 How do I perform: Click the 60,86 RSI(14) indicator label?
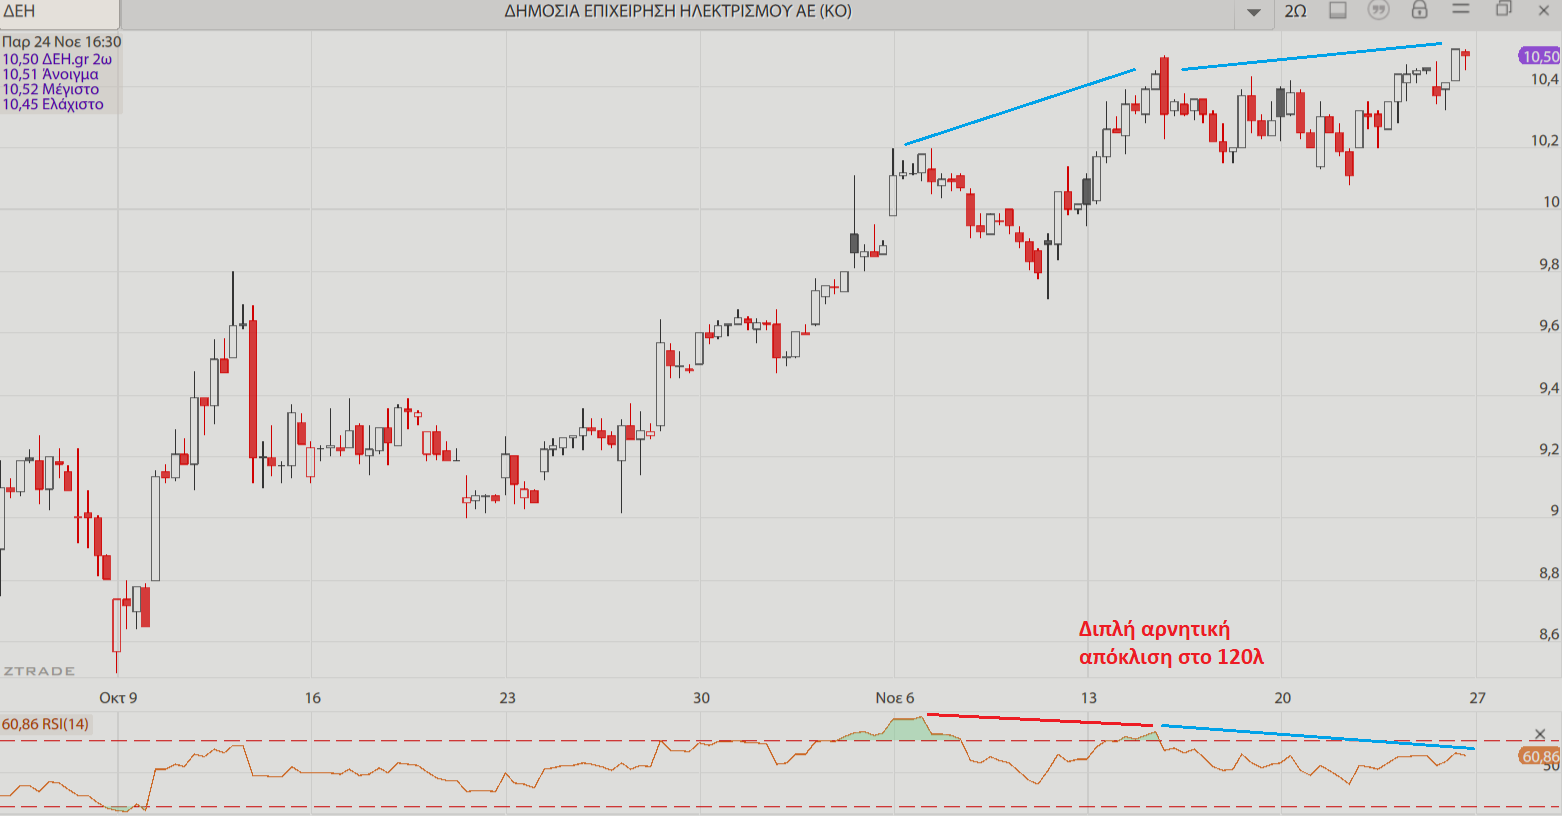point(45,724)
